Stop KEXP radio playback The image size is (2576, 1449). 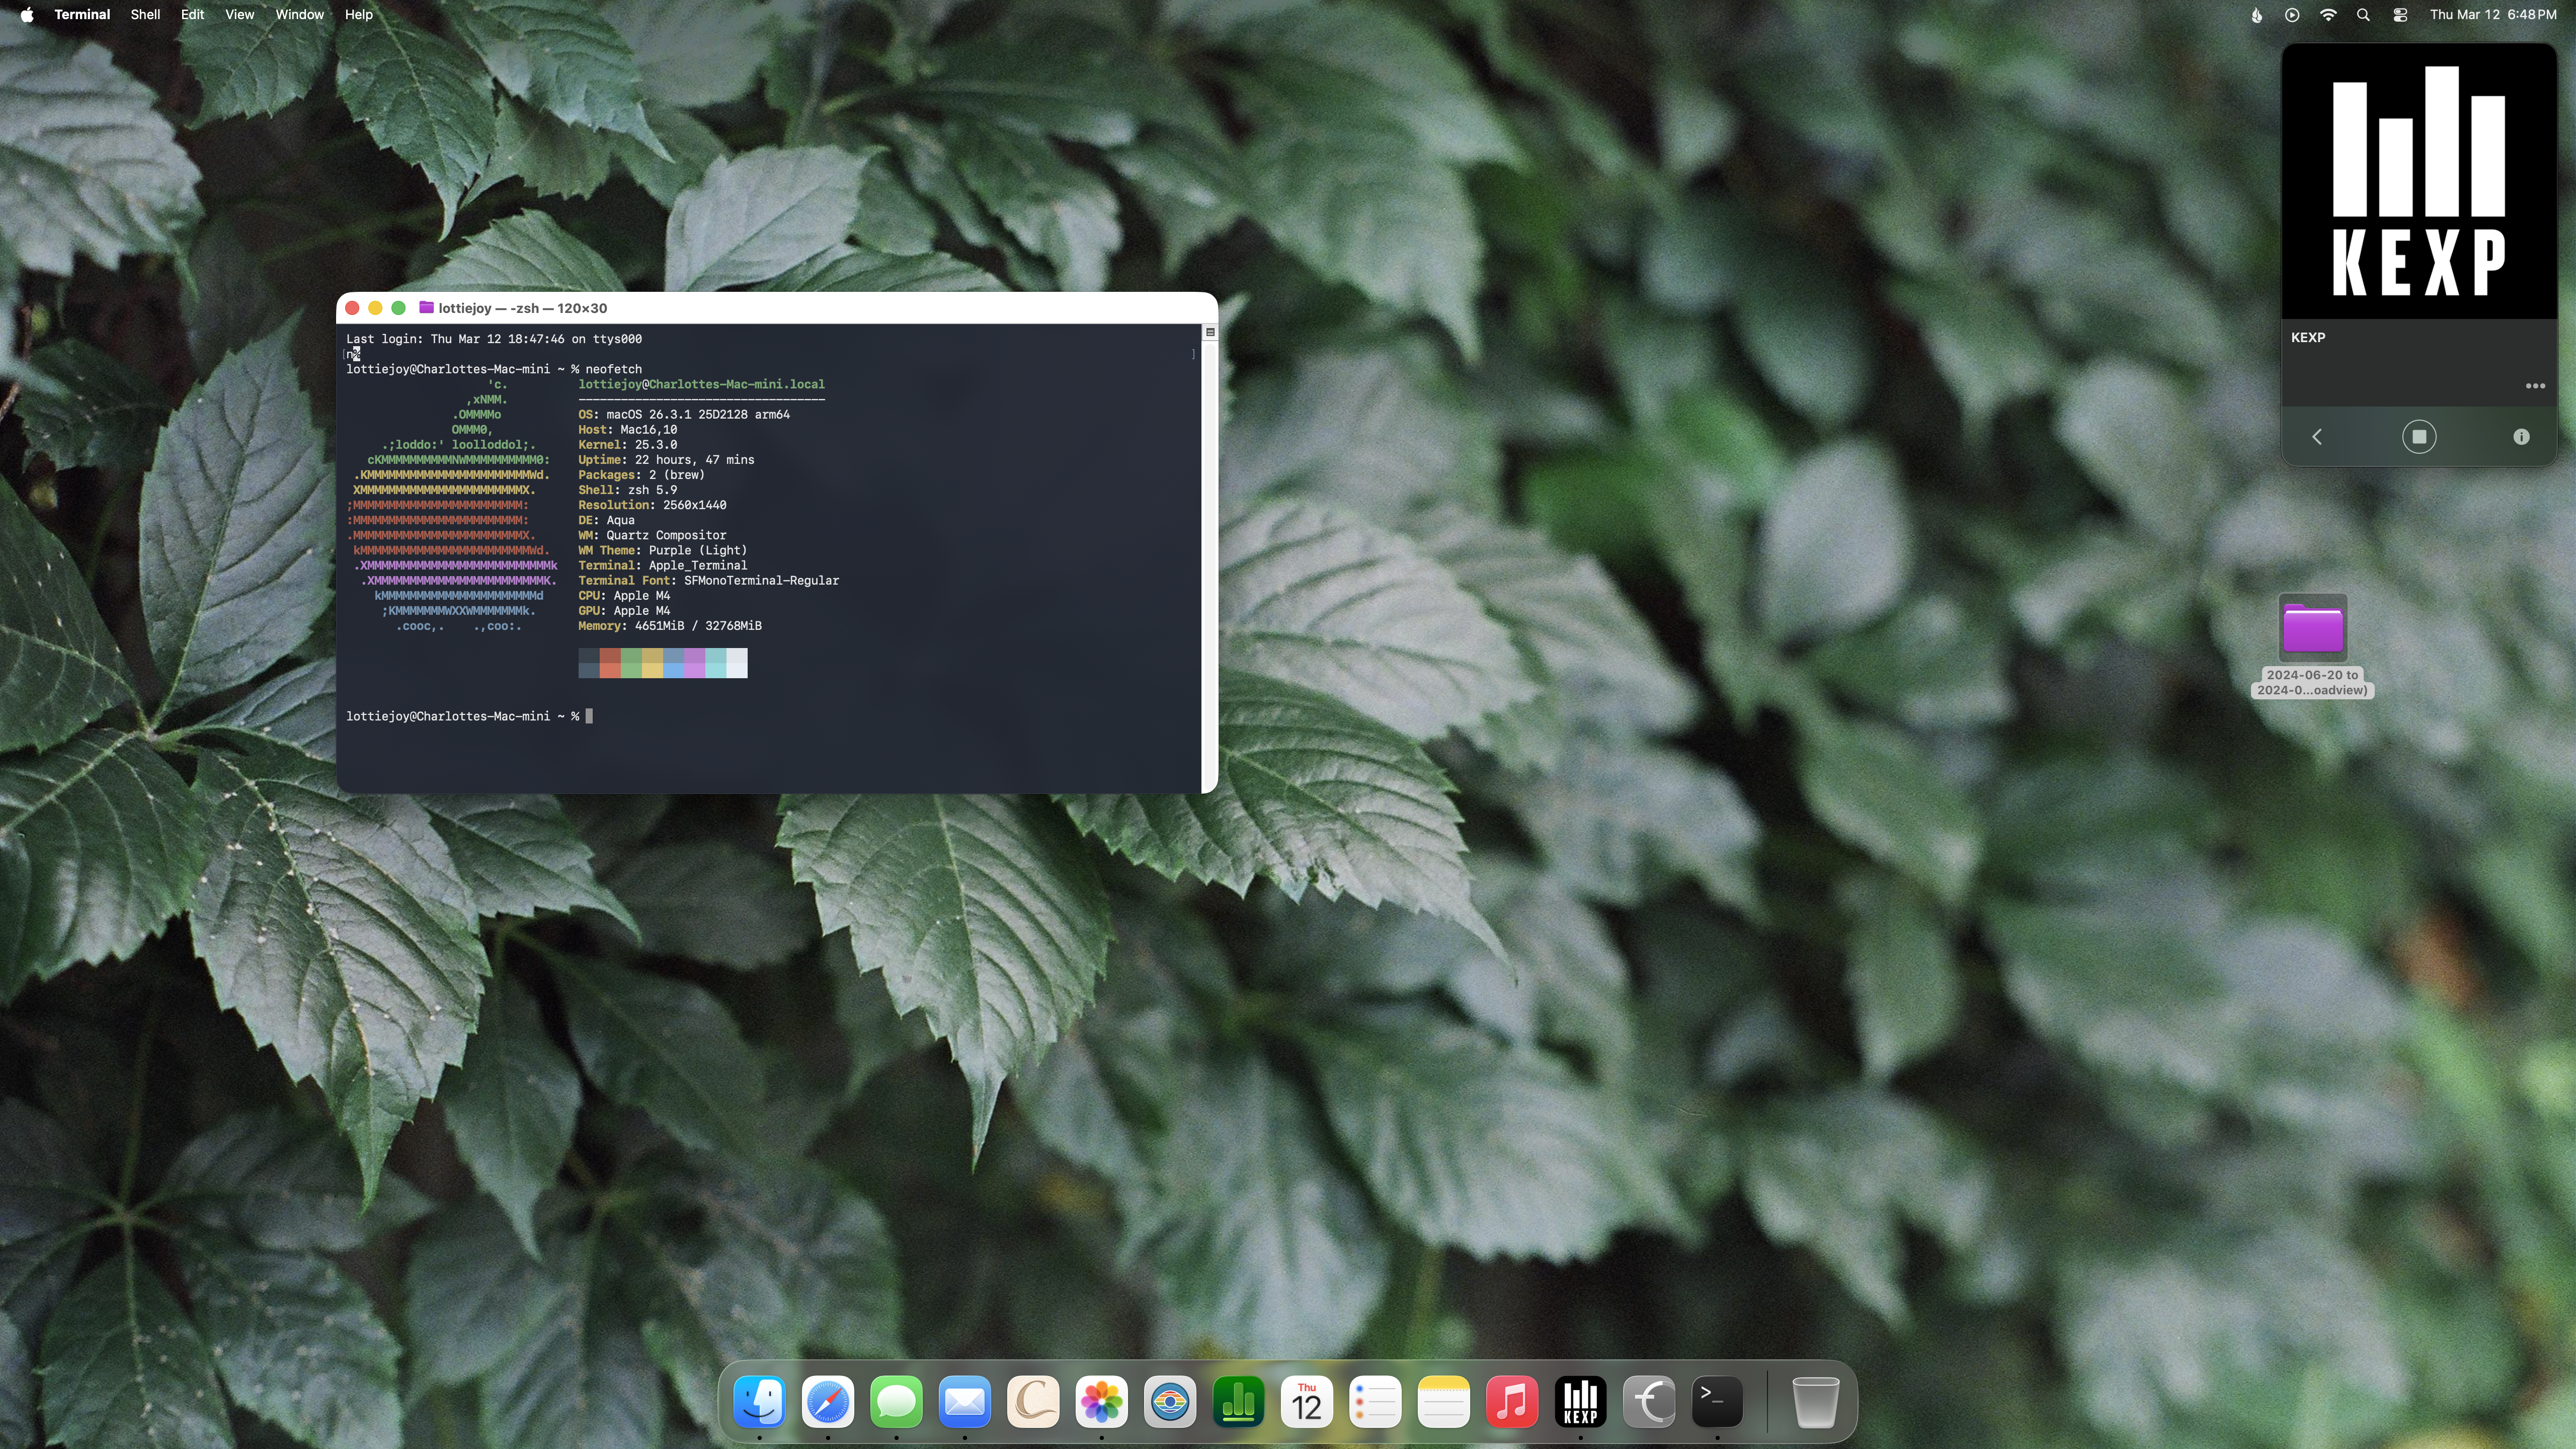point(2418,437)
